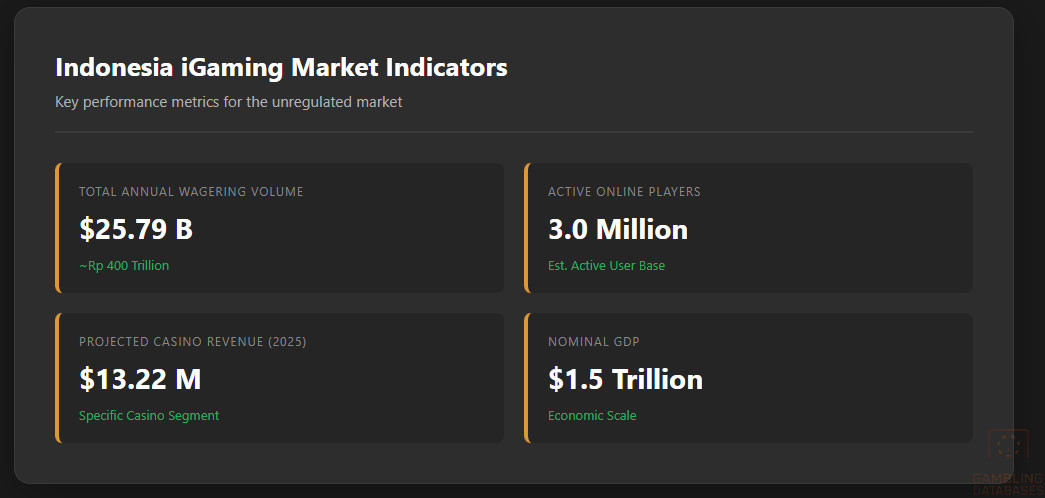This screenshot has height=498, width=1045.
Task: Select the $13.22 M value
Action: [140, 379]
